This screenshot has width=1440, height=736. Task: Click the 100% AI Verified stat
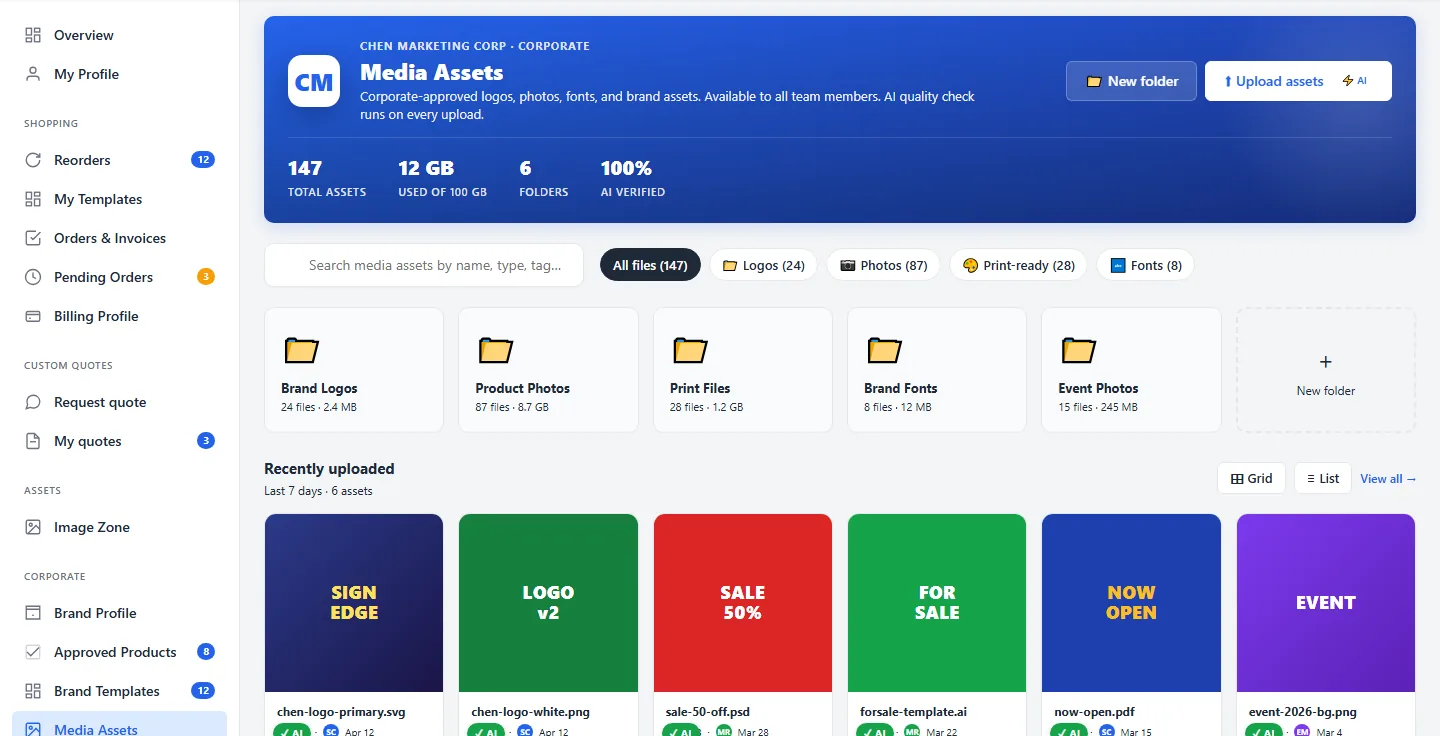[x=633, y=178]
